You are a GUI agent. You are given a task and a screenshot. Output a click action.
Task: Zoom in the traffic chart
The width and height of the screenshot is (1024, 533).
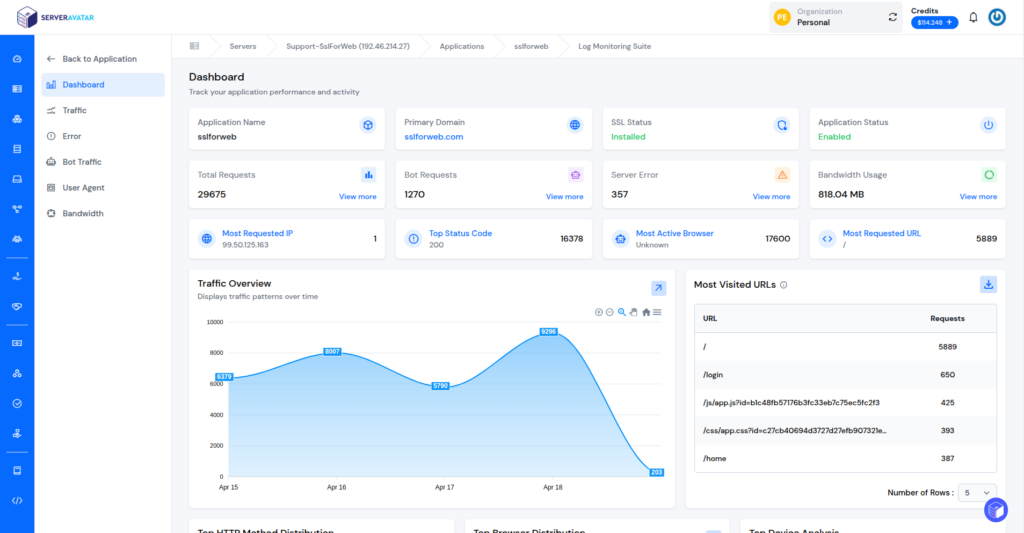[x=598, y=312]
